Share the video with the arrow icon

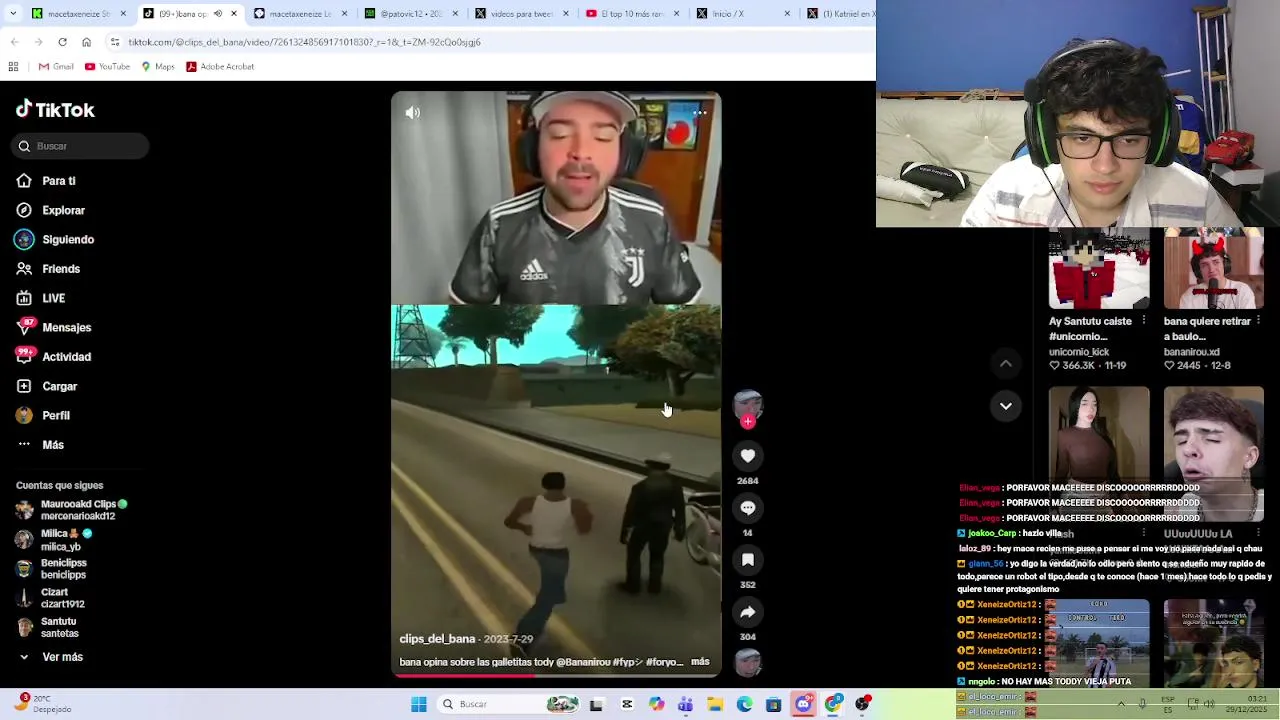(x=747, y=612)
